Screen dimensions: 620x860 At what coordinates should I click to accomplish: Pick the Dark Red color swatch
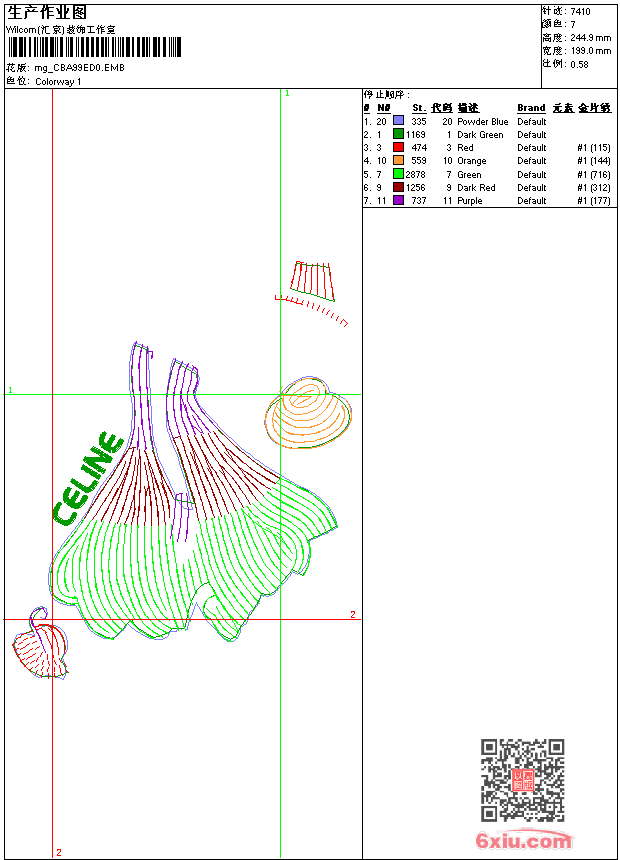click(x=398, y=187)
